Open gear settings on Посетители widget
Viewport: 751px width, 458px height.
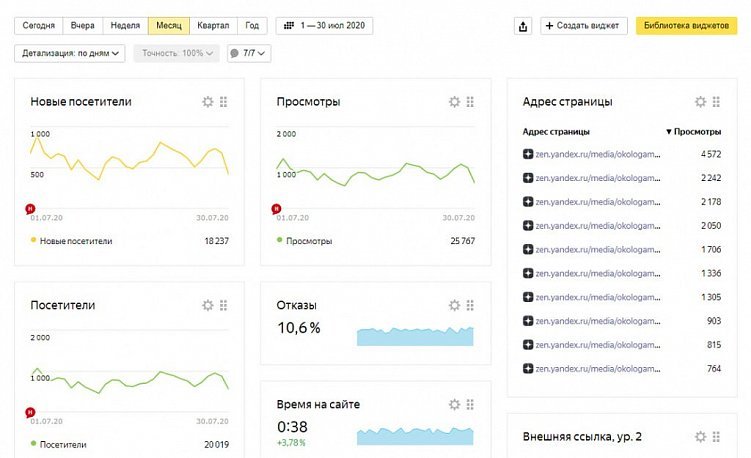208,305
